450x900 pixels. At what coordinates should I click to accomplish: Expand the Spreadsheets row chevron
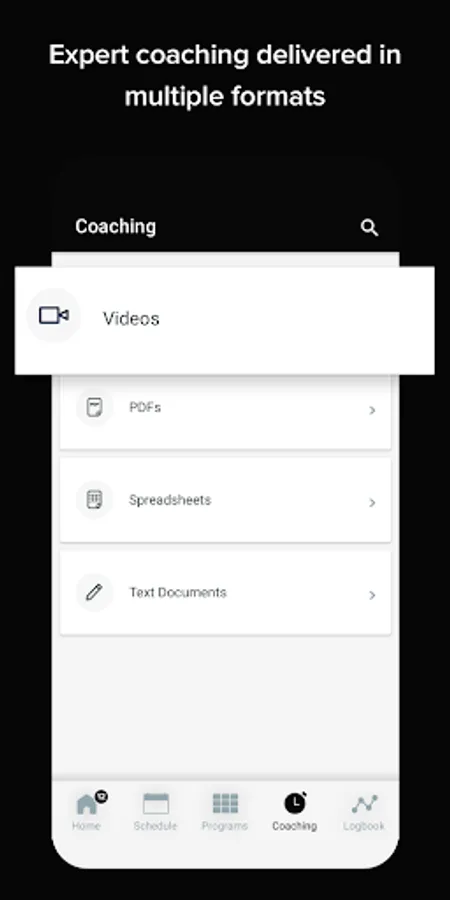tap(372, 503)
